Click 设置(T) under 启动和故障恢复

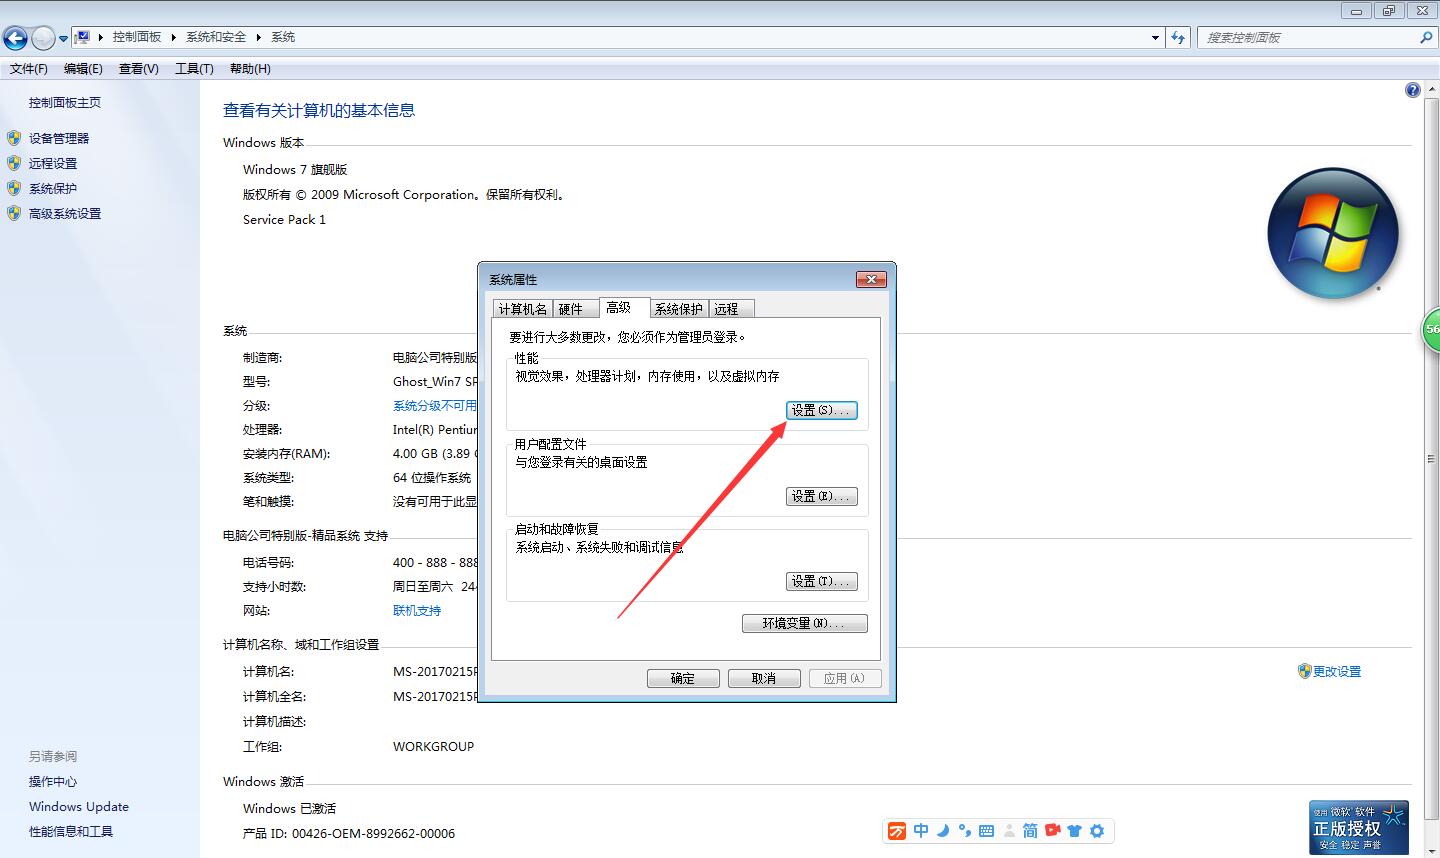[822, 582]
